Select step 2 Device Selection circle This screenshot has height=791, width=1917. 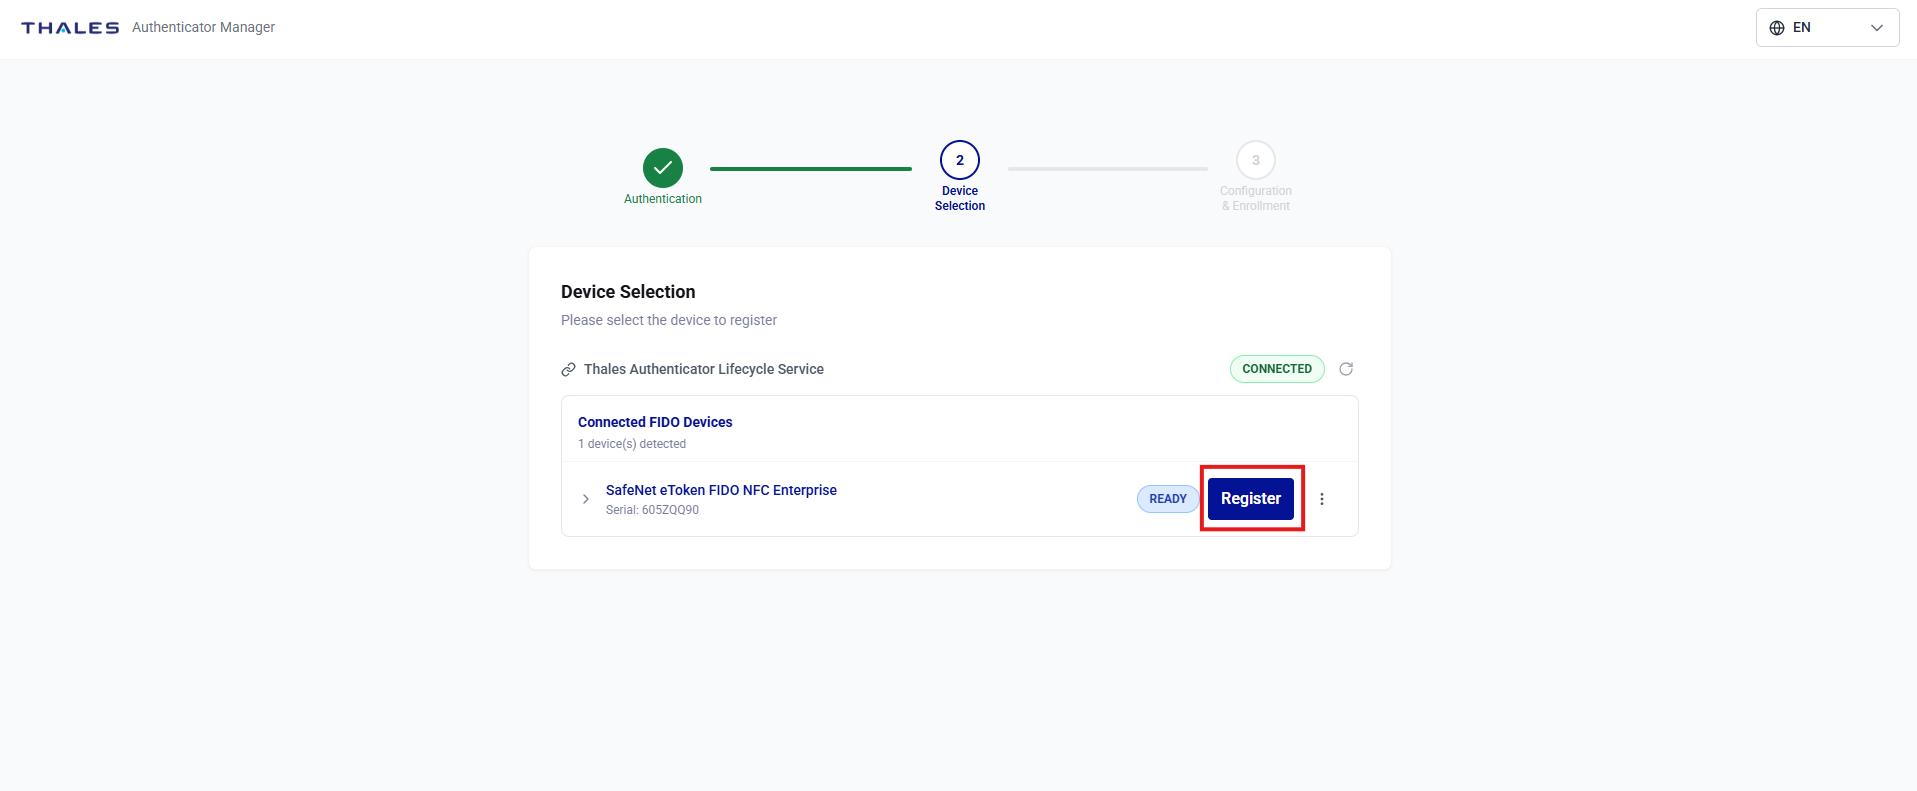point(960,160)
